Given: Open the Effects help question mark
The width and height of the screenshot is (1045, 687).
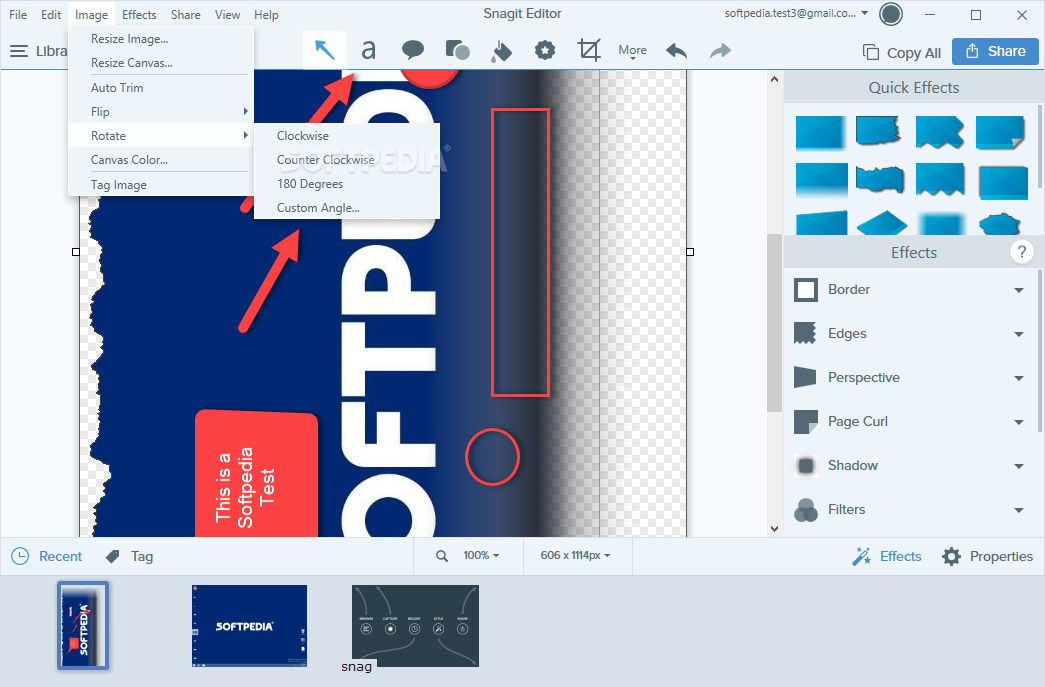Looking at the screenshot, I should click(x=1021, y=252).
